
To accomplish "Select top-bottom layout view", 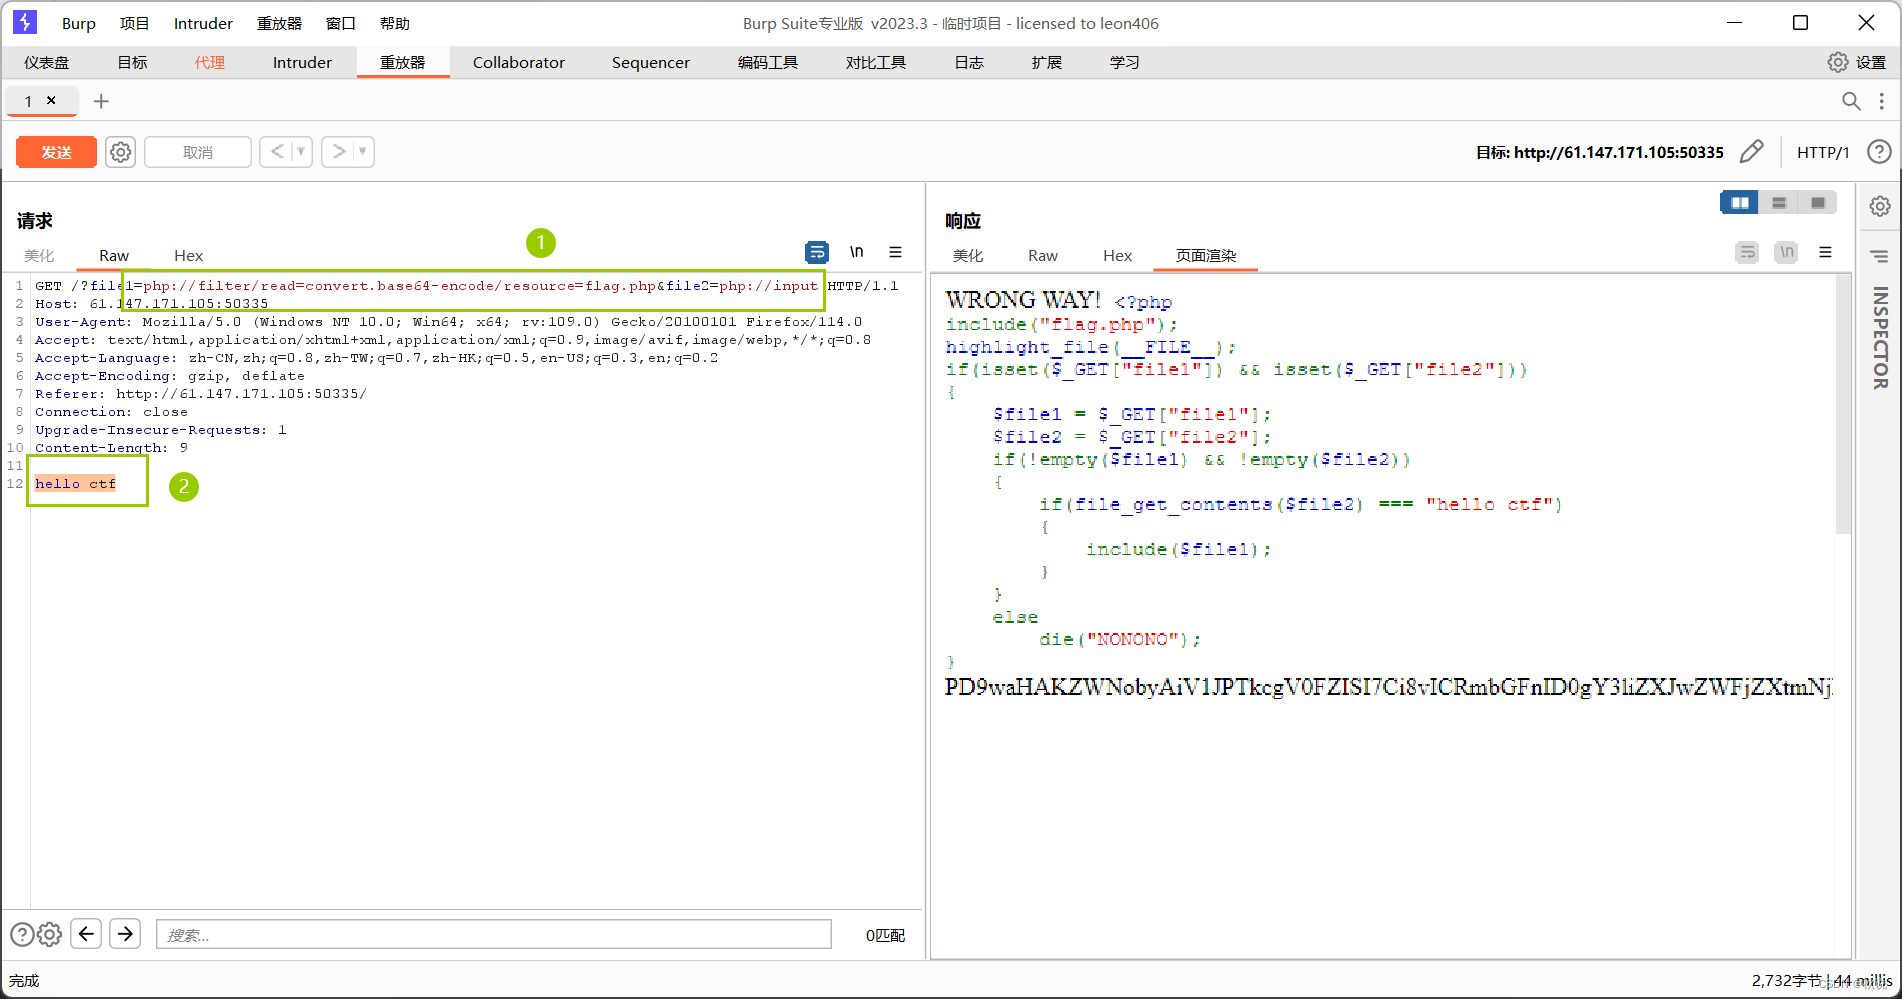I will (1779, 203).
